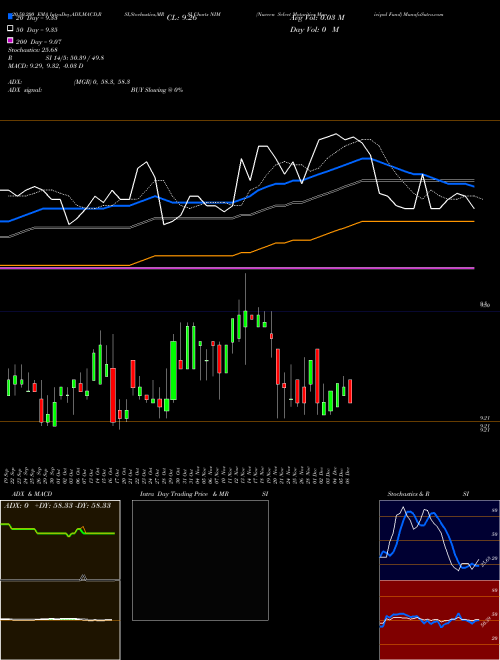Viewport: 500px width, 660px height.
Task: Click the magenta 200 Day legend swatch
Action: [11, 41]
